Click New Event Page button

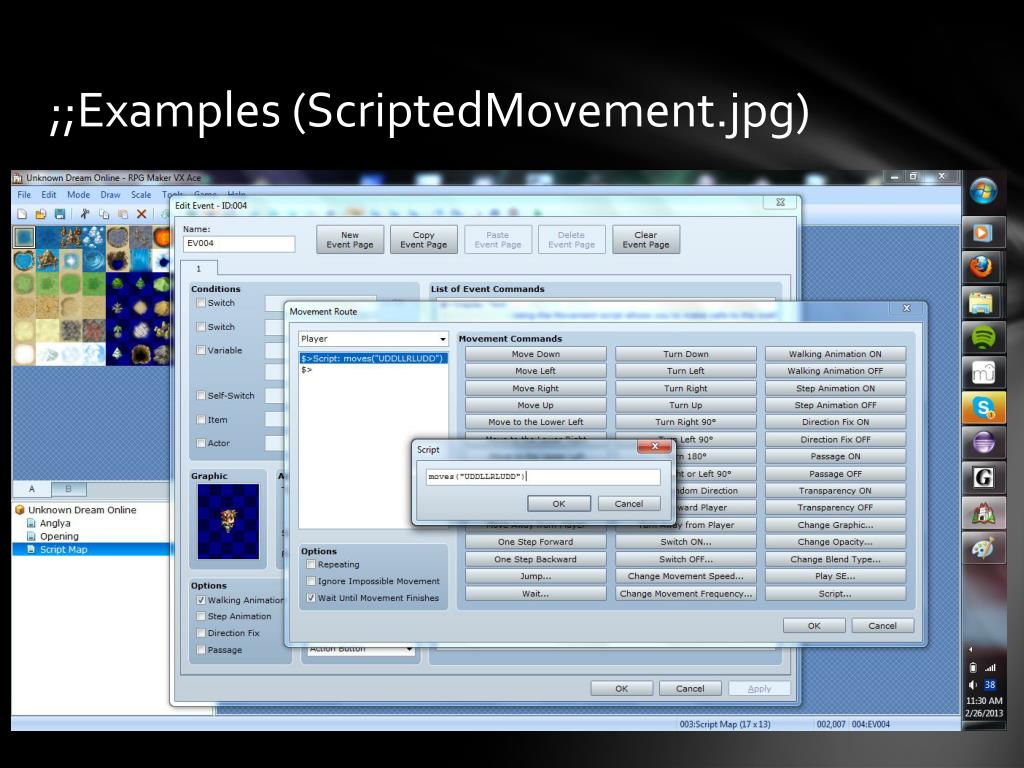350,240
